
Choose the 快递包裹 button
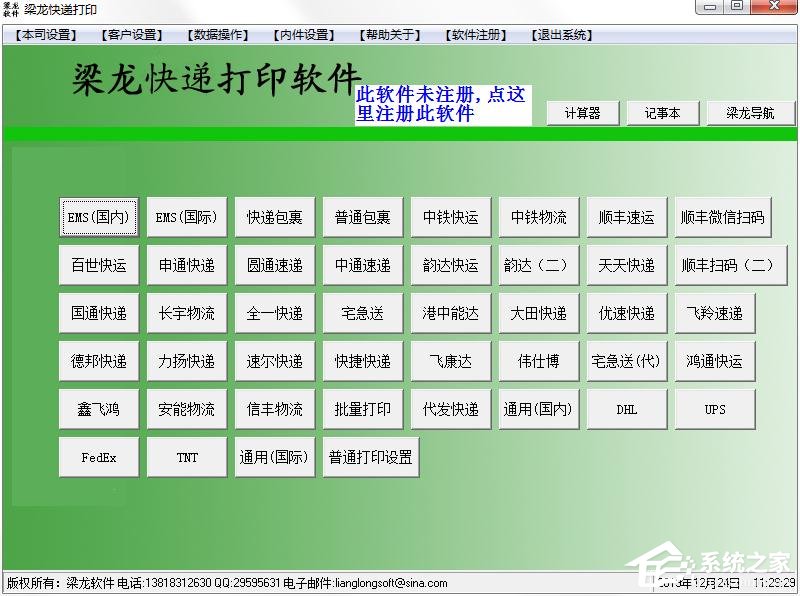pyautogui.click(x=274, y=217)
